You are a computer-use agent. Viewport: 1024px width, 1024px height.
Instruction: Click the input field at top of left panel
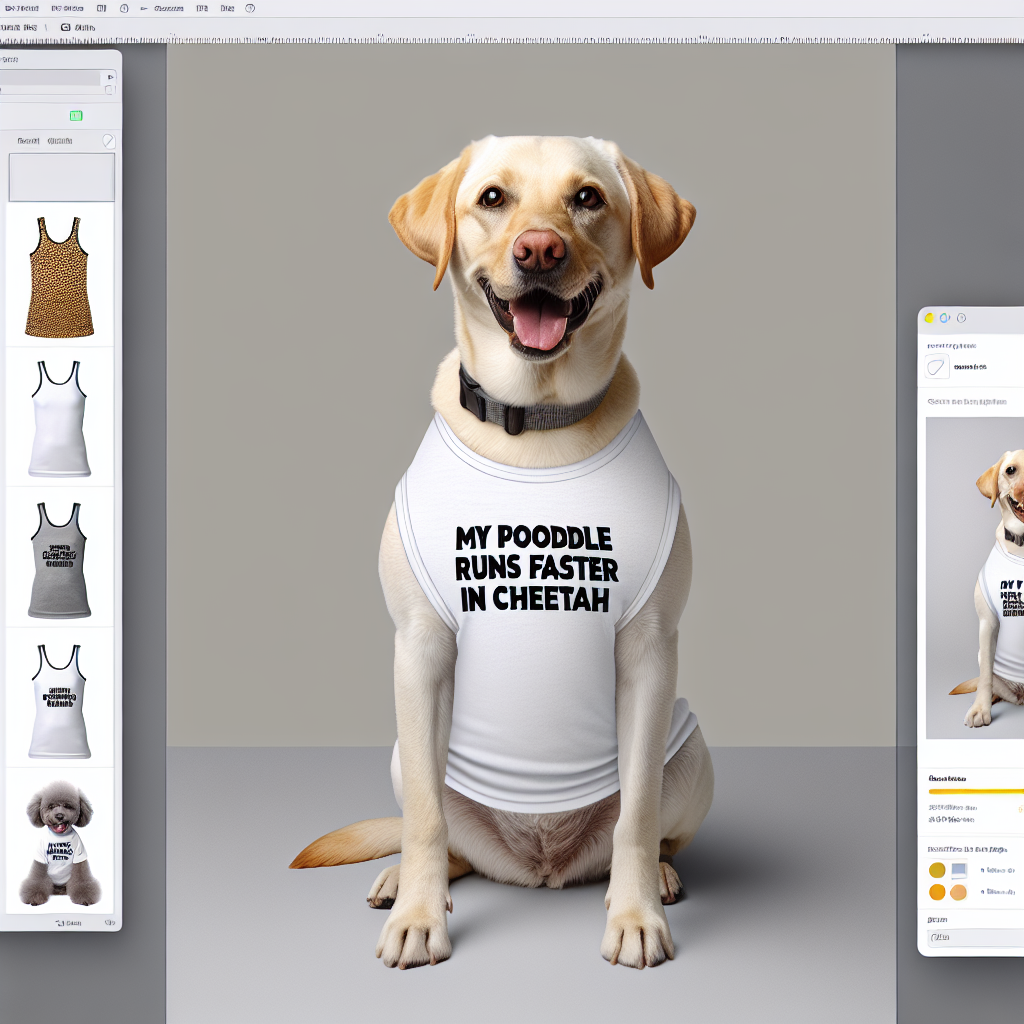[50, 78]
